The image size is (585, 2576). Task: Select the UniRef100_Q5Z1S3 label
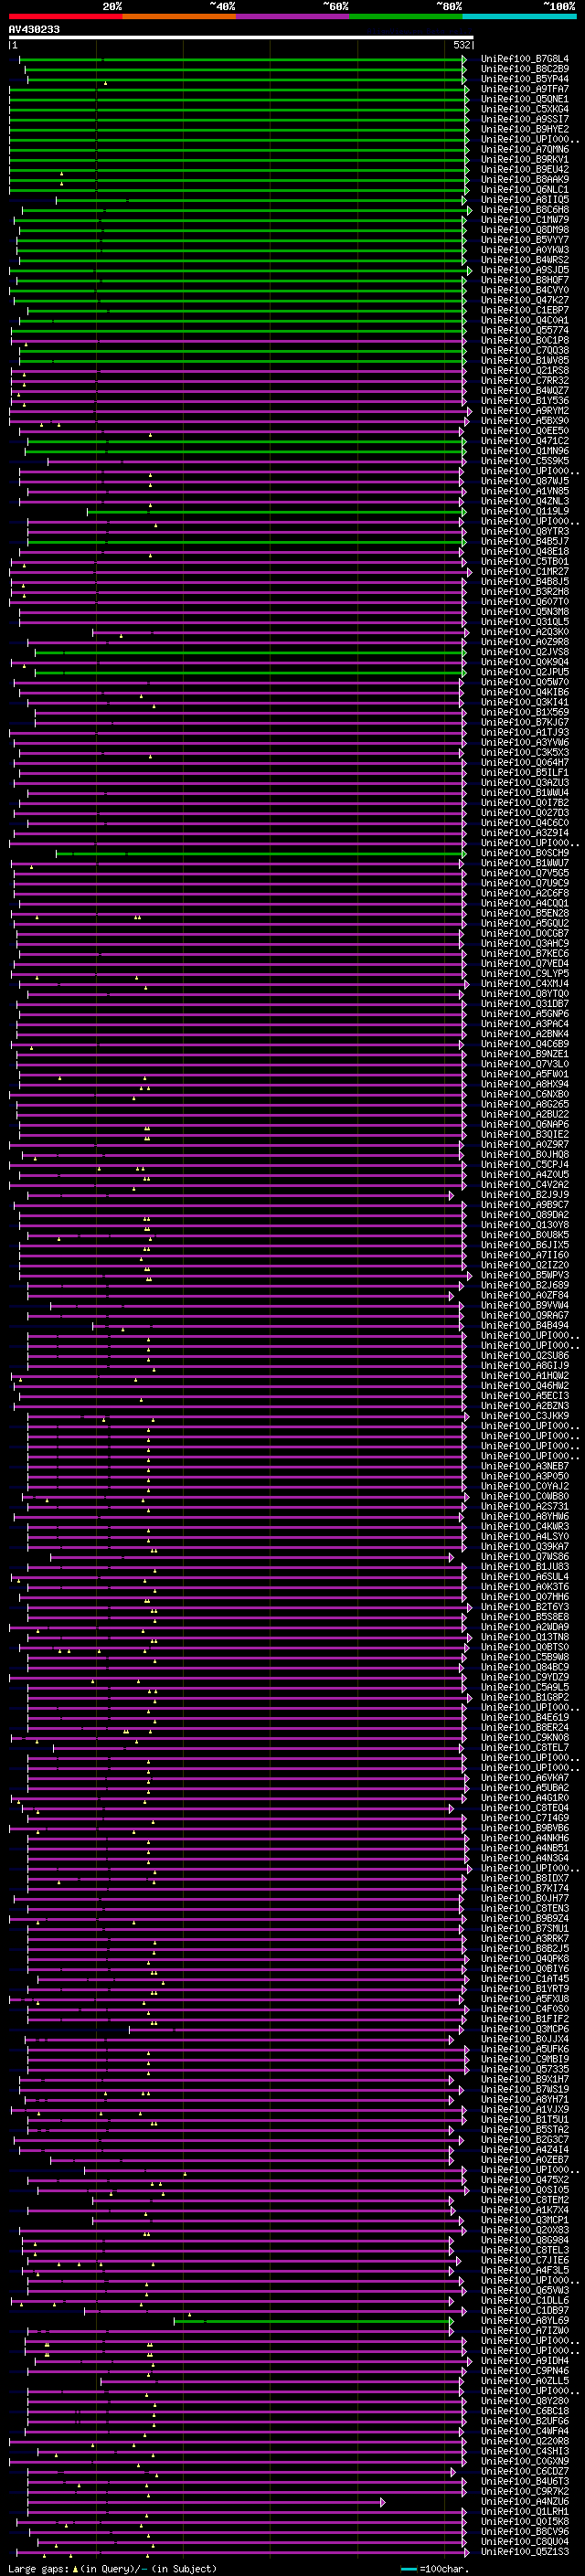point(525,2551)
